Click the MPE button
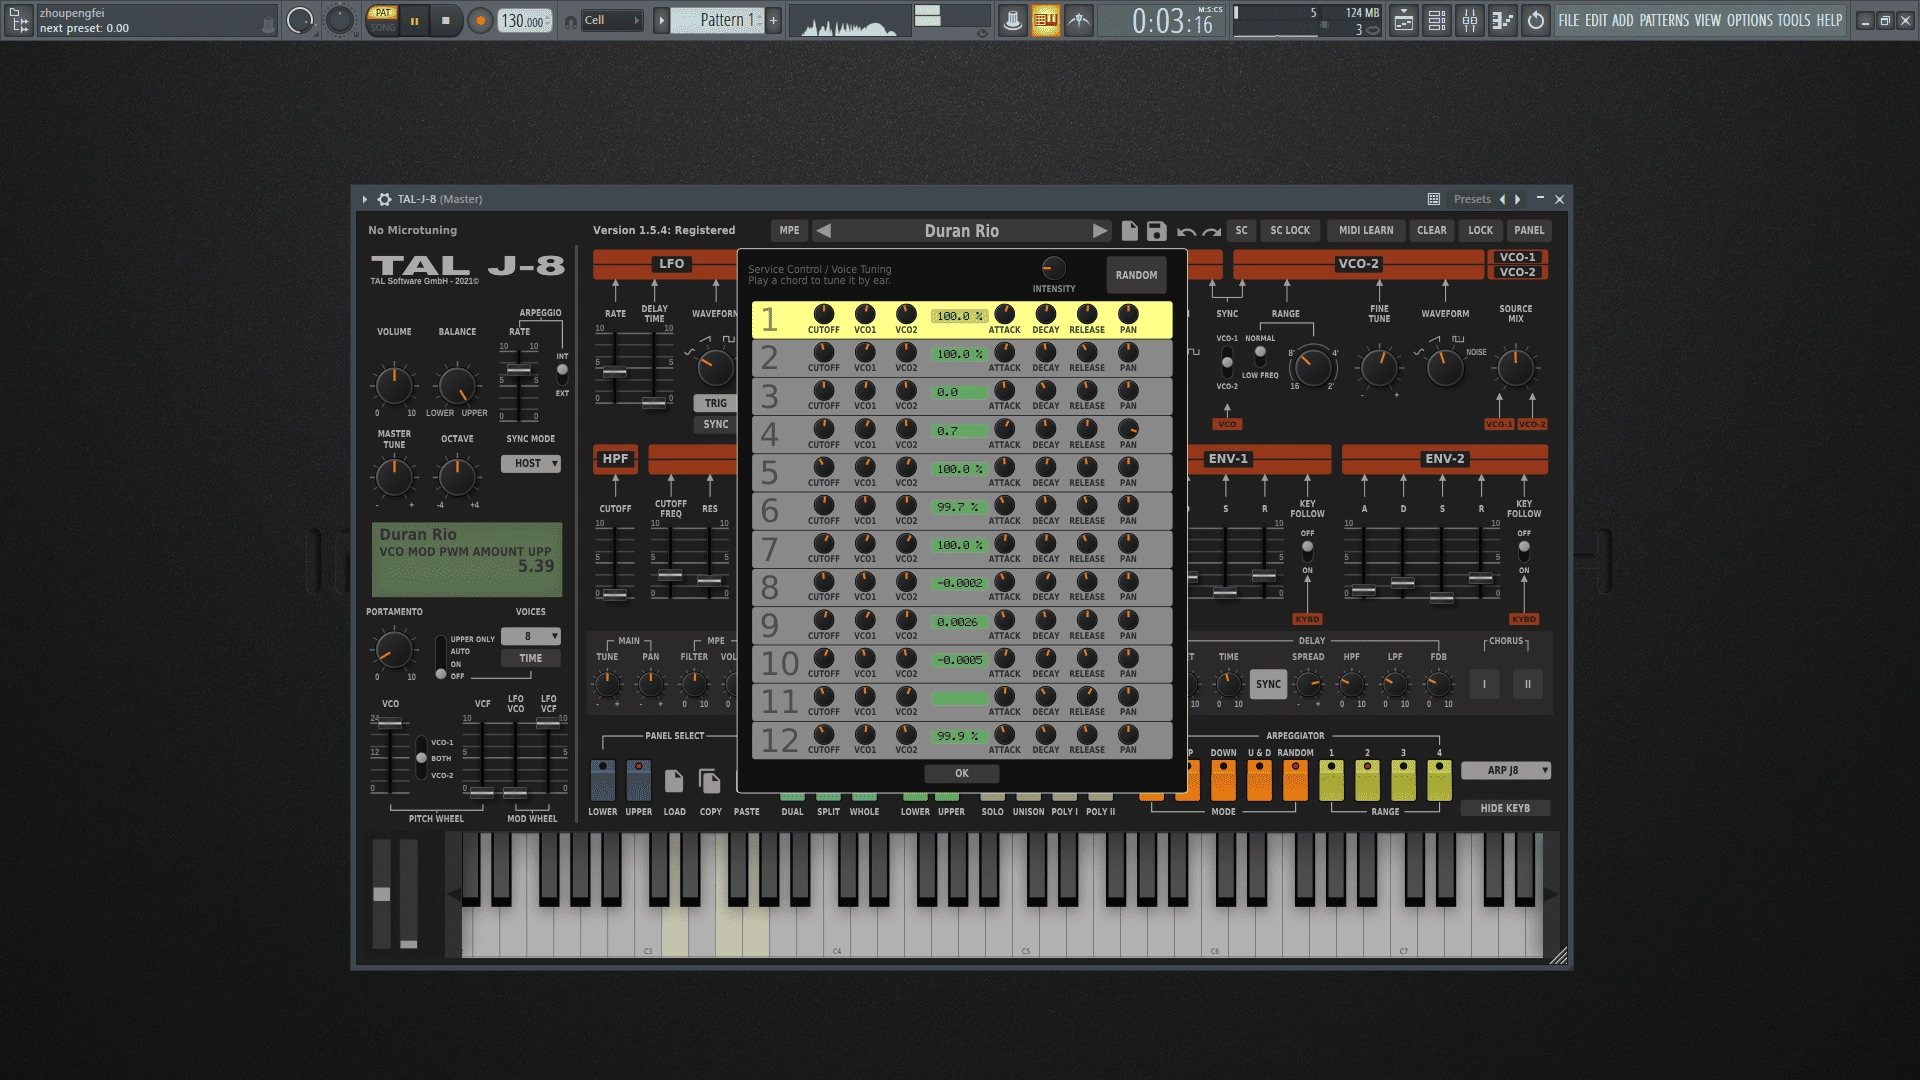This screenshot has height=1080, width=1920. coord(789,230)
